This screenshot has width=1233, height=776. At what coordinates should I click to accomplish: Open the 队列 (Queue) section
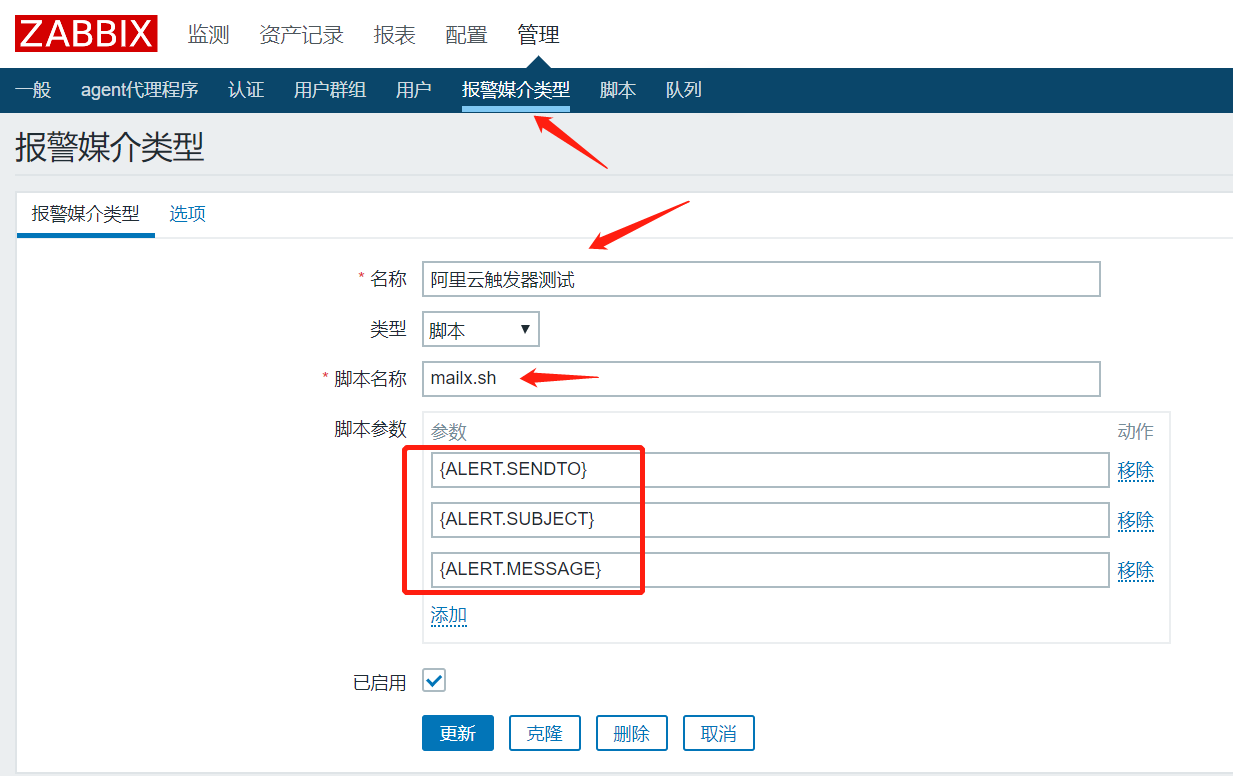click(x=683, y=89)
